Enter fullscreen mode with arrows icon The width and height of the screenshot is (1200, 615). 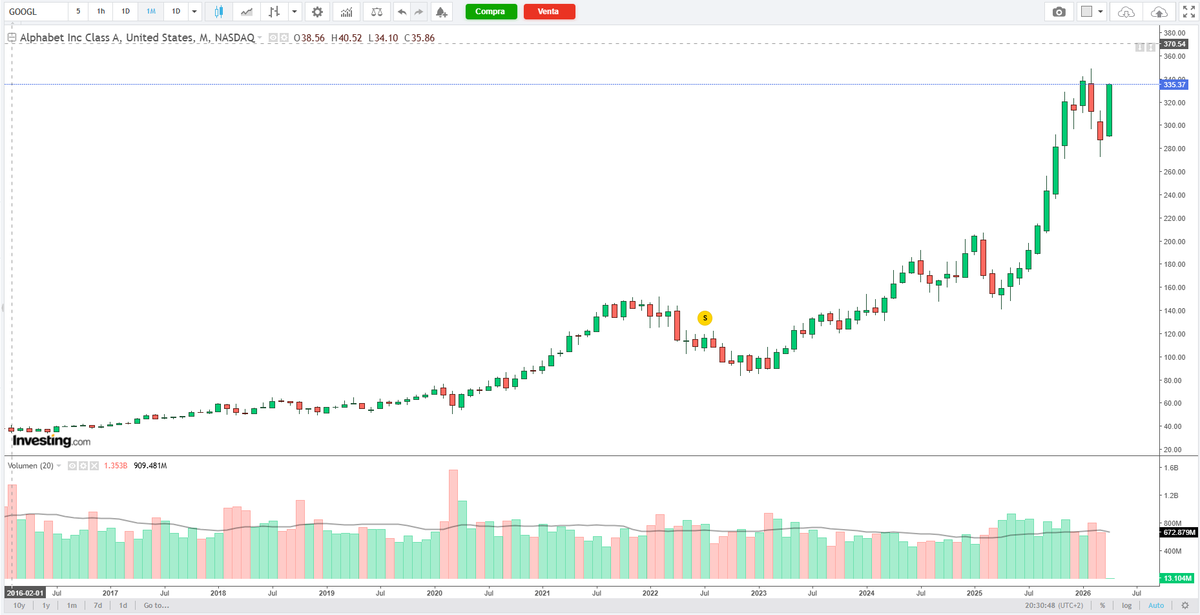click(x=1187, y=12)
